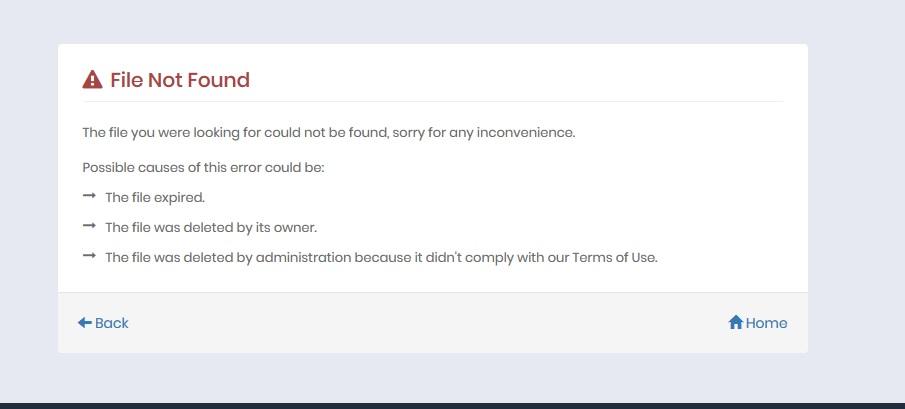905x409 pixels.
Task: Click the 'sorry for any inconvenience' phrase
Action: click(x=484, y=133)
